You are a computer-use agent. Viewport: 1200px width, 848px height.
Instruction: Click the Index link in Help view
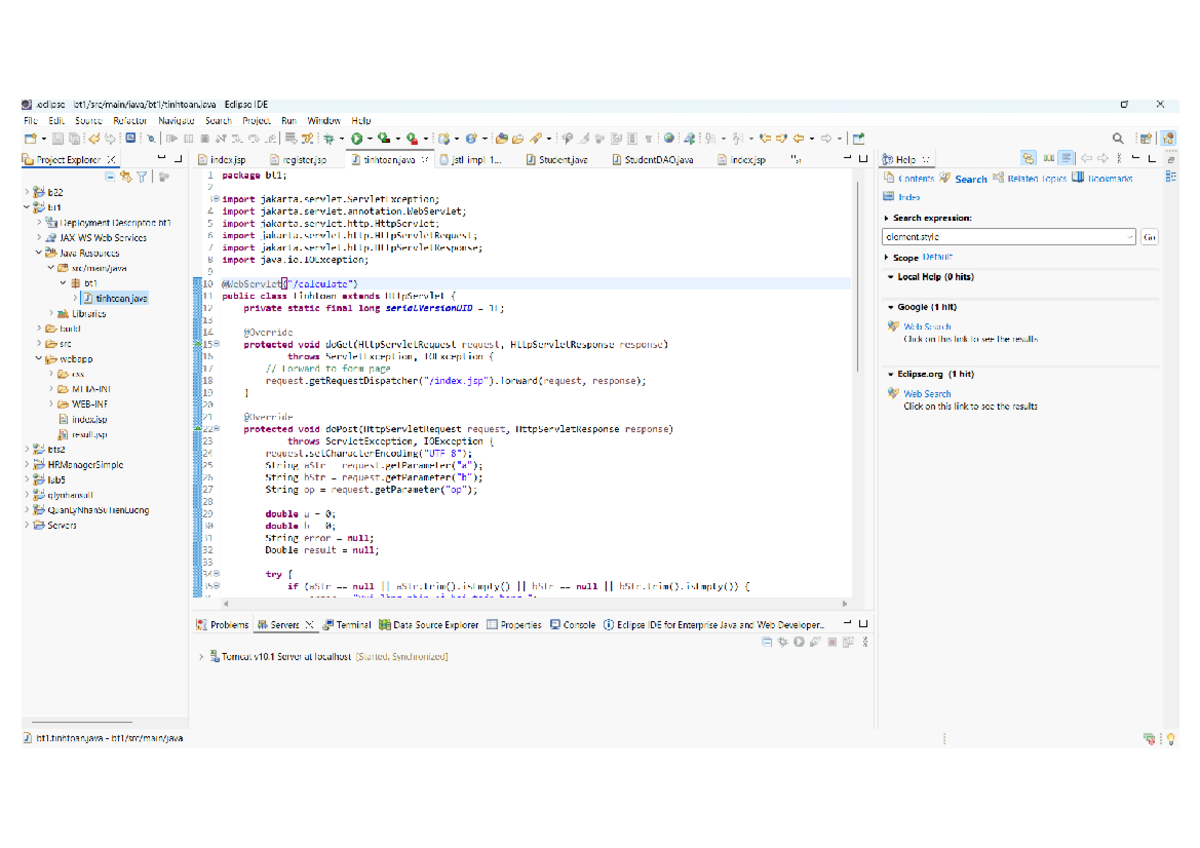909,197
